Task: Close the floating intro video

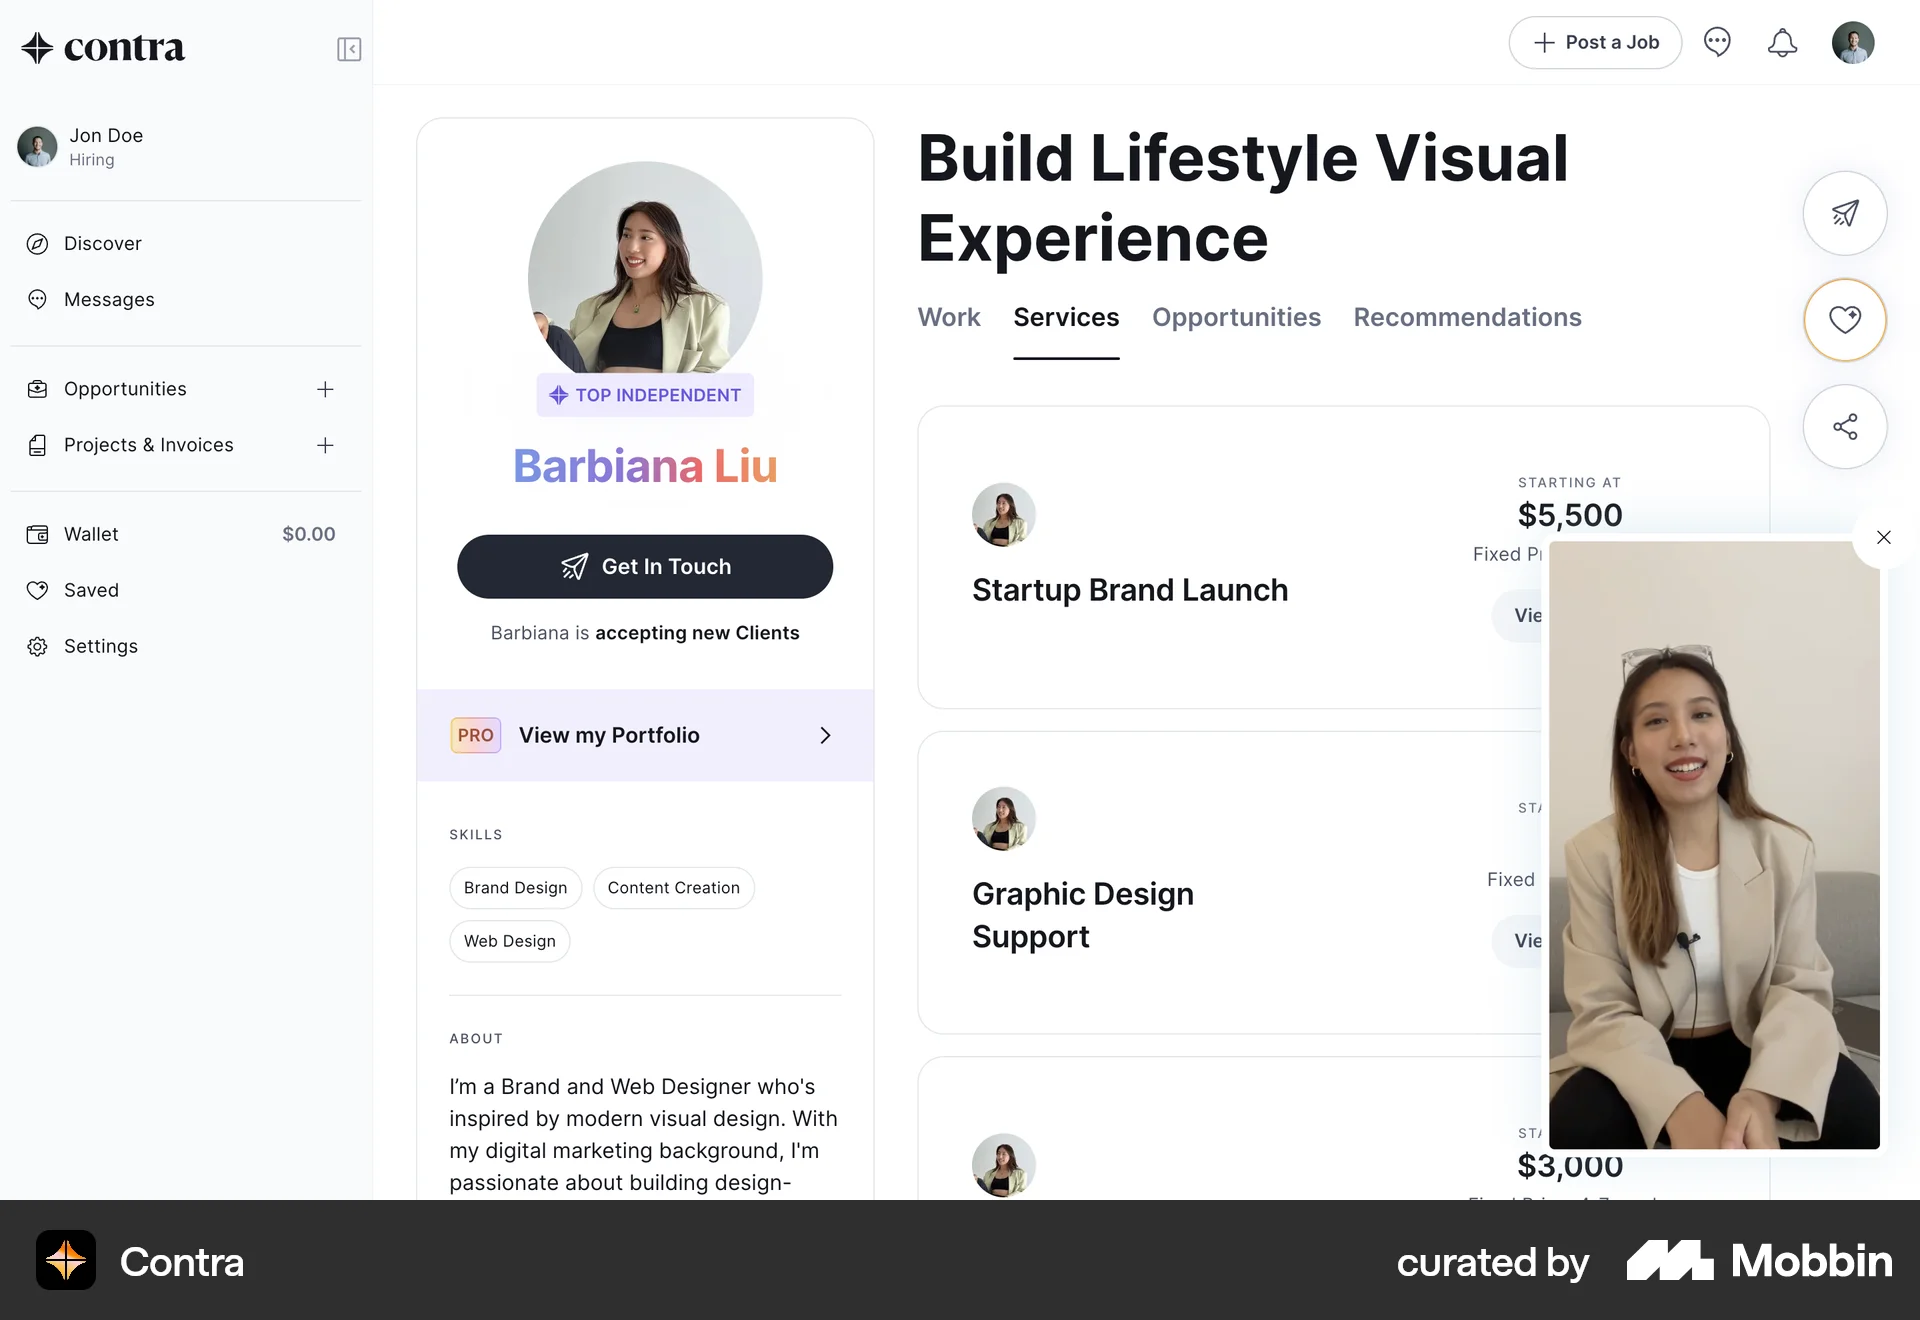Action: [1884, 537]
